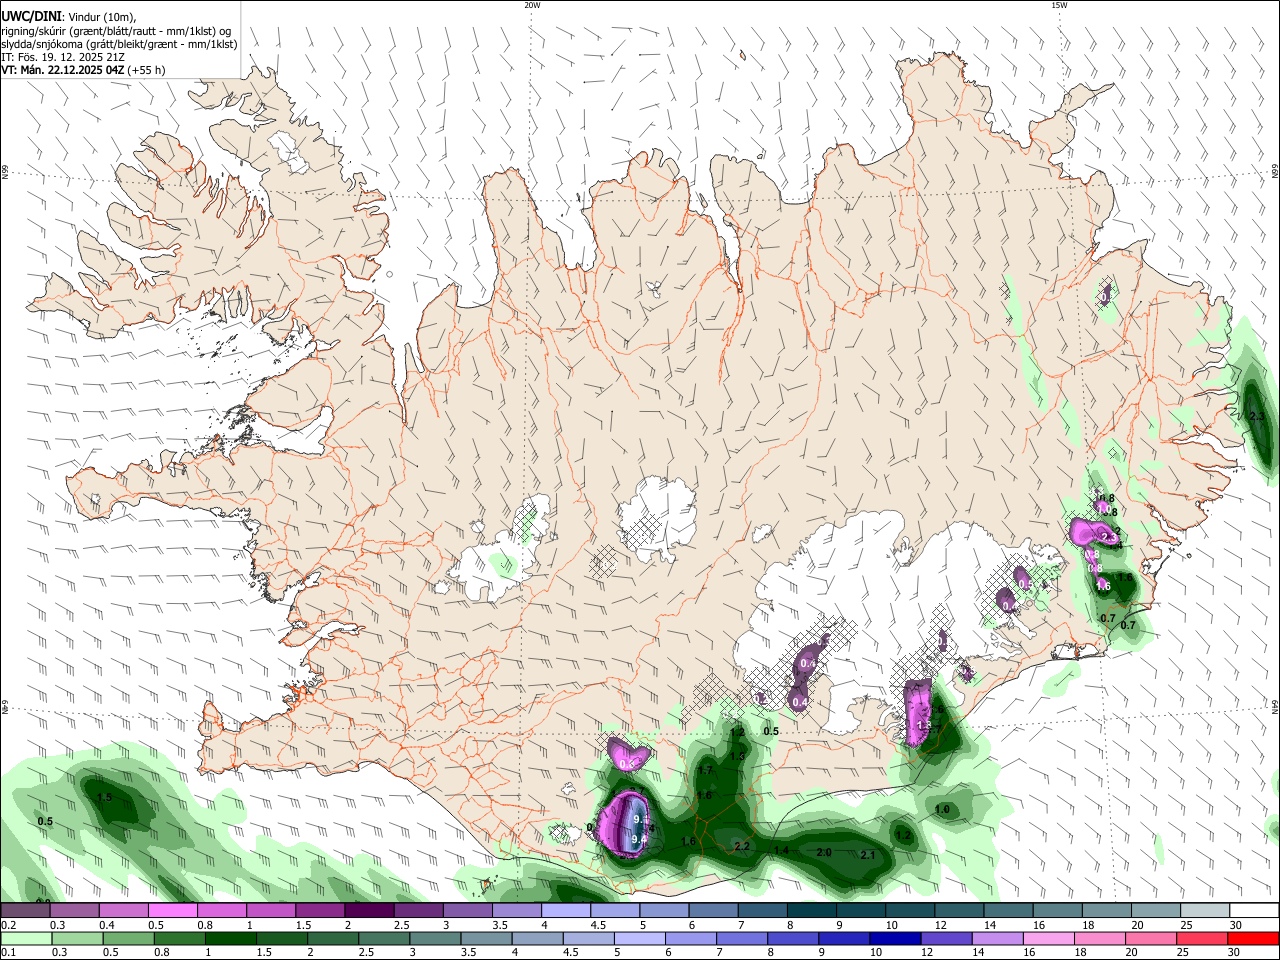Click the 20W longitude label

[x=532, y=5]
